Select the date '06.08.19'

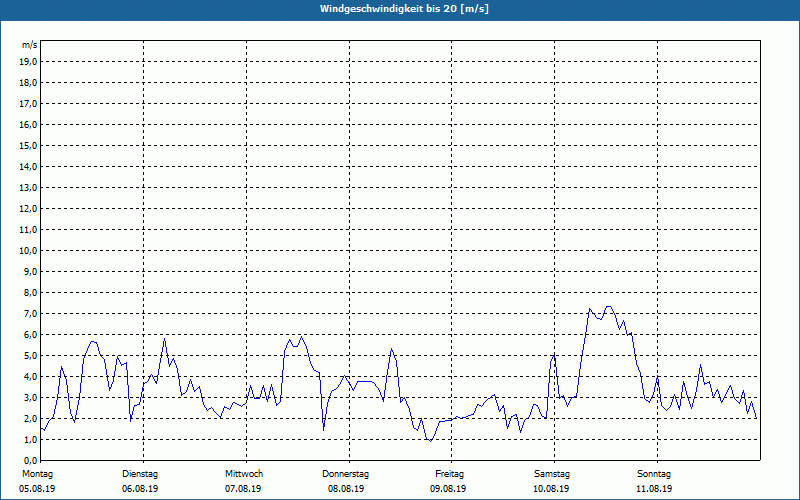point(140,489)
